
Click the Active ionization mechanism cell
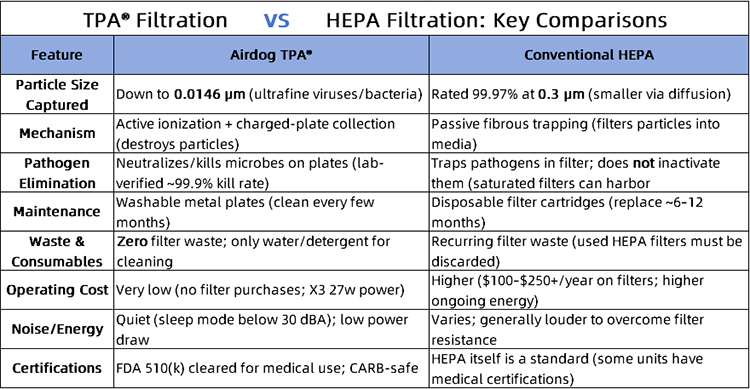[271, 133]
